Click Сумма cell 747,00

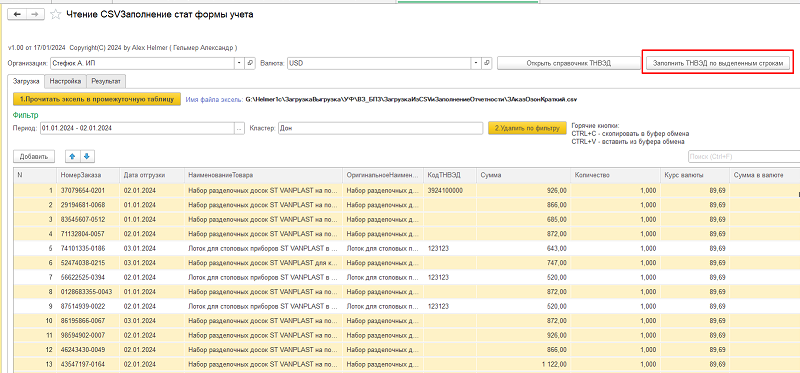click(523, 263)
